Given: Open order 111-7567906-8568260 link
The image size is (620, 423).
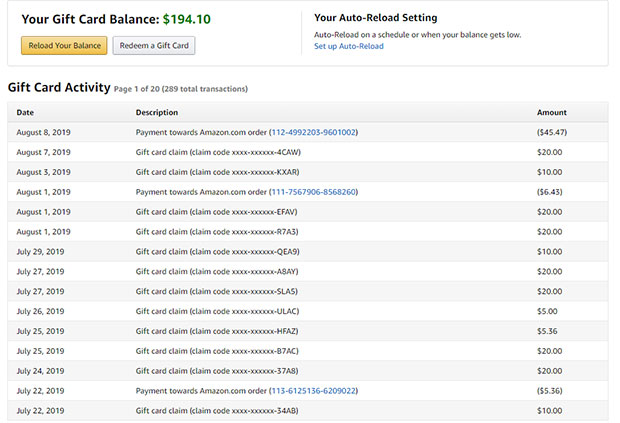Looking at the screenshot, I should click(314, 192).
